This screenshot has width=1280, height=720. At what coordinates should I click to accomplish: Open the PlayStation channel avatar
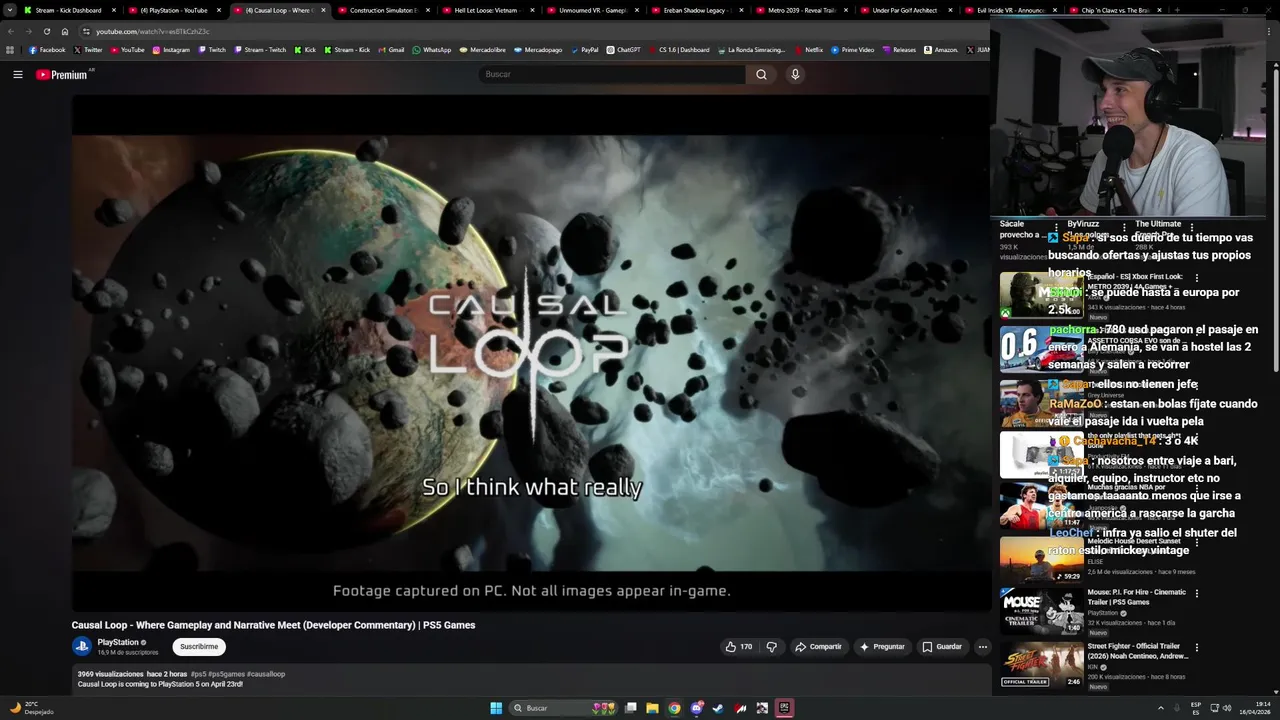tap(82, 647)
